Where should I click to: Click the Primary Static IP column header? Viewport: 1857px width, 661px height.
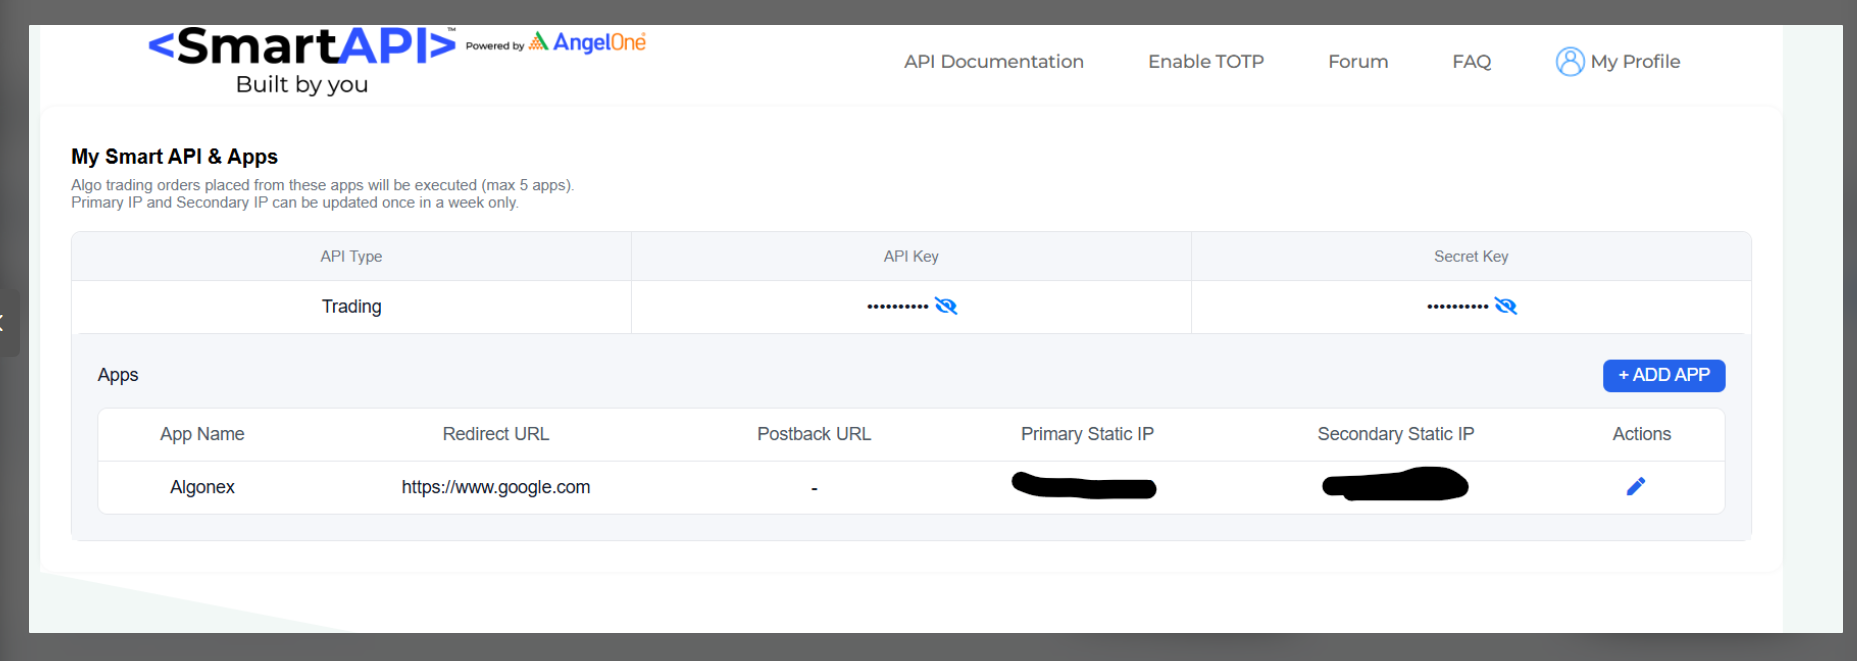coord(1086,434)
